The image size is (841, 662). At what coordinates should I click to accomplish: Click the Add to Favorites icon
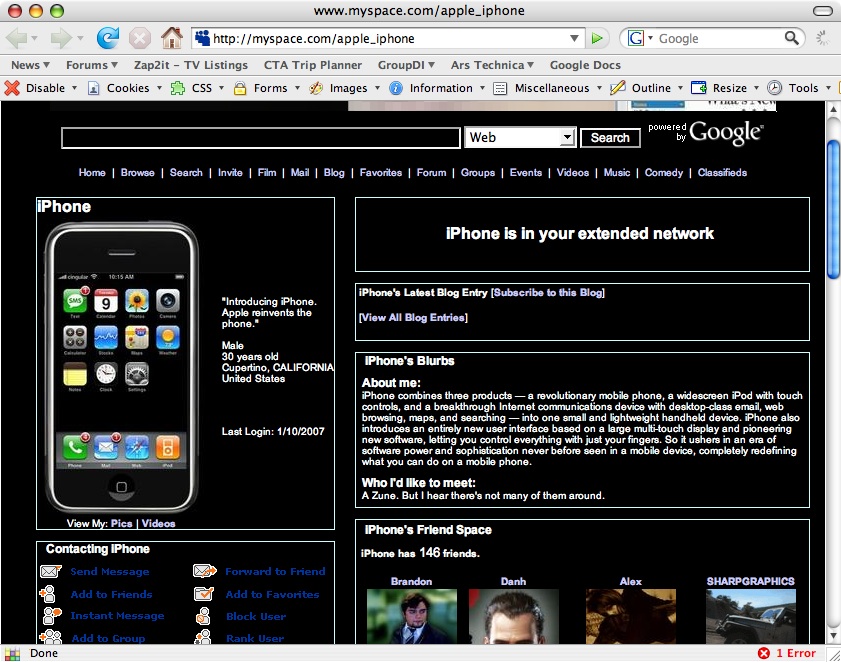tap(204, 594)
